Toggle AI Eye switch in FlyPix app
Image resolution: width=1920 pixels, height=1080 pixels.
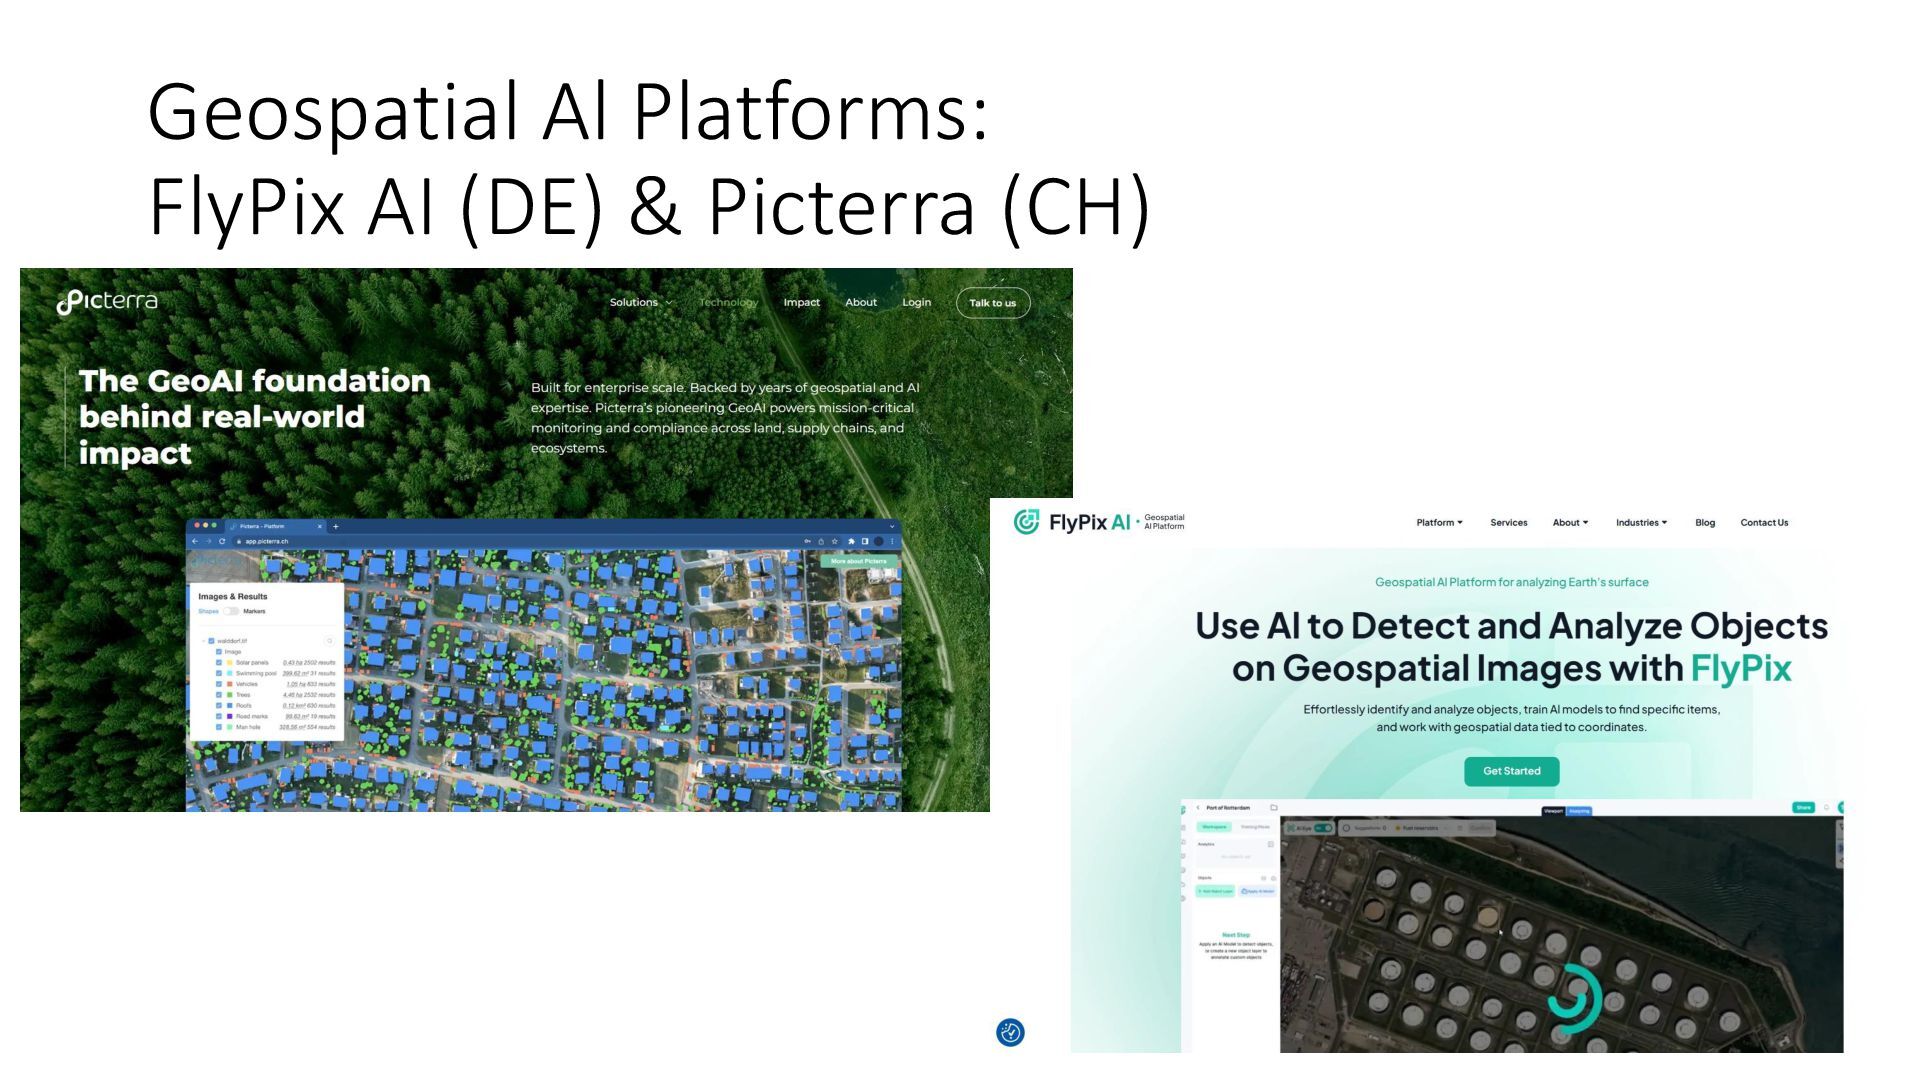tap(1323, 828)
